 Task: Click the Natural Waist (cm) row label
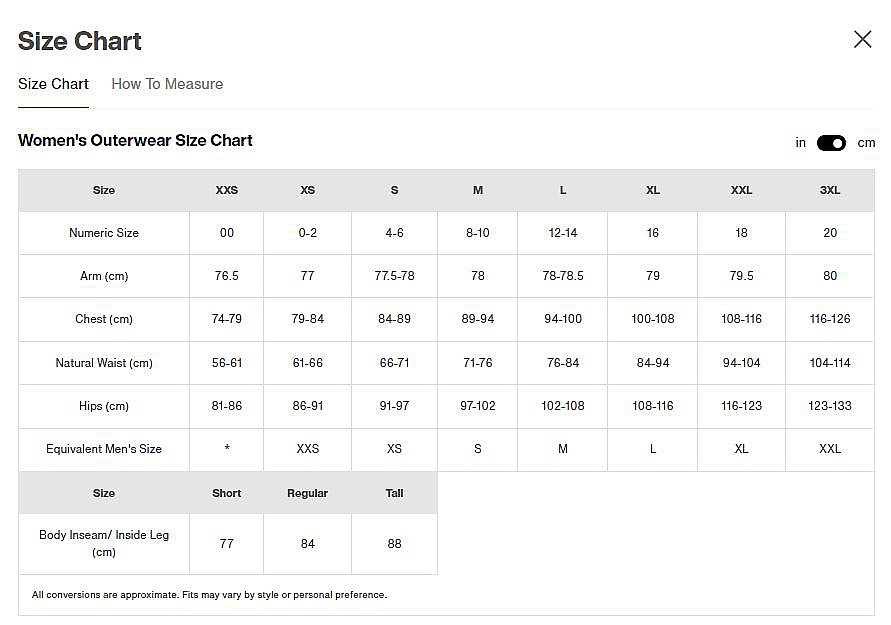pyautogui.click(x=104, y=363)
